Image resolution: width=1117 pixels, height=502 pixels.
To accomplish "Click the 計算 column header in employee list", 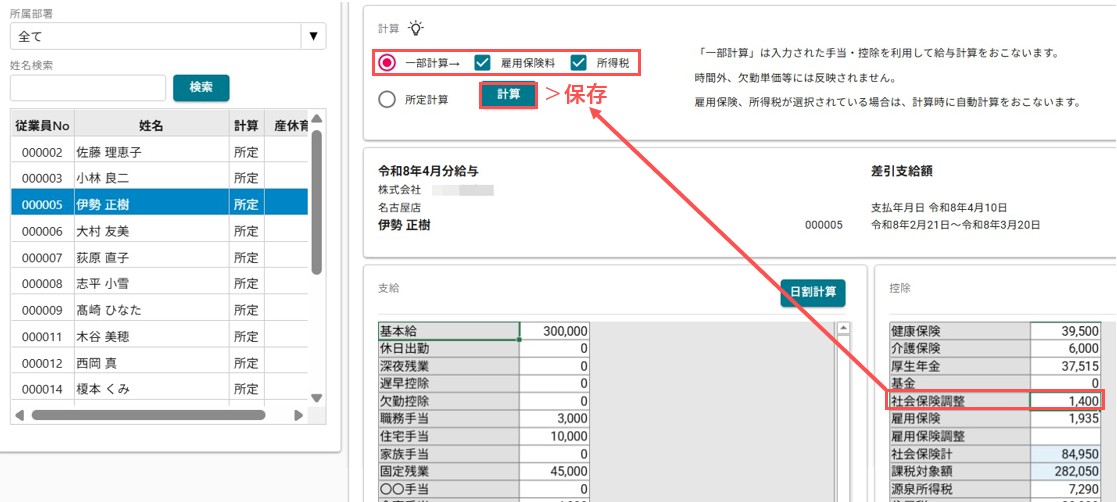I will tap(246, 126).
